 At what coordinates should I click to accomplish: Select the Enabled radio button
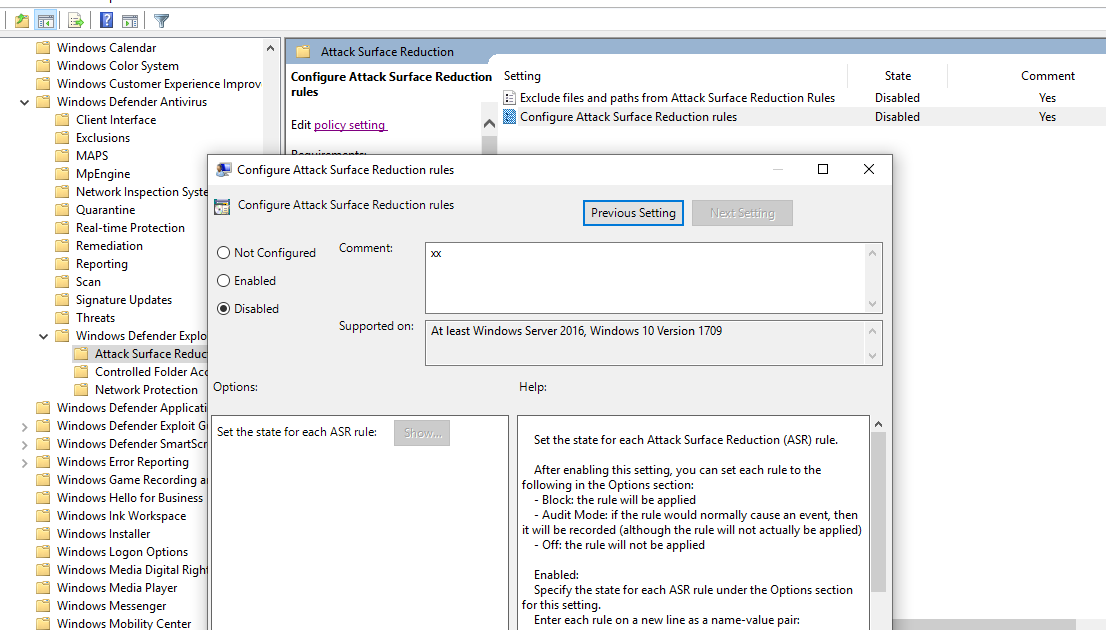point(224,281)
